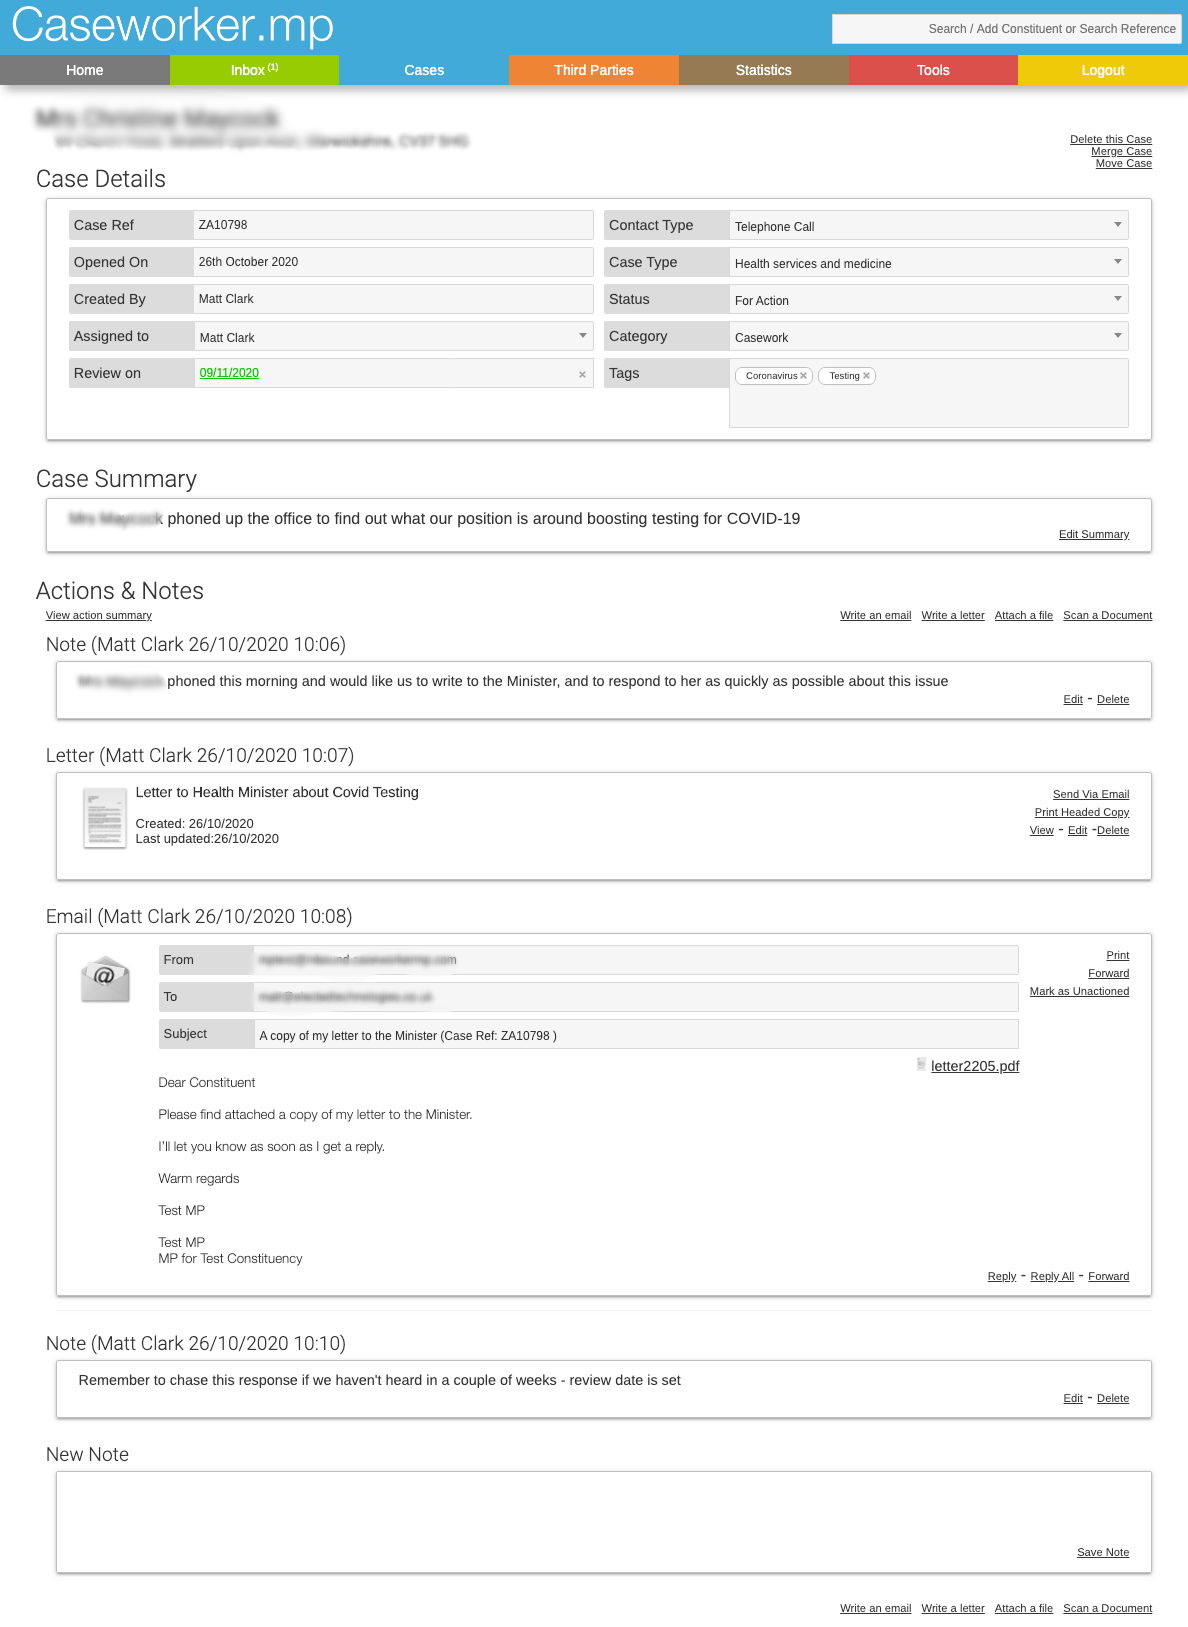Image resolution: width=1188 pixels, height=1627 pixels.
Task: Expand the Category dropdown
Action: click(1117, 336)
